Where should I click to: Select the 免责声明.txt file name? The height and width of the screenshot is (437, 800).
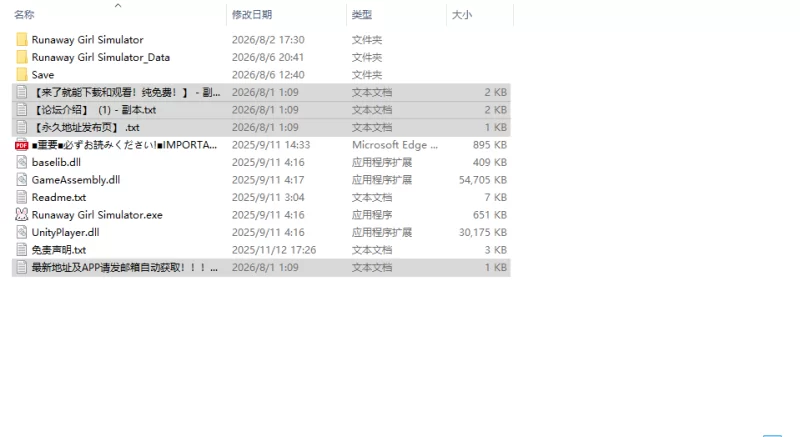pos(59,250)
